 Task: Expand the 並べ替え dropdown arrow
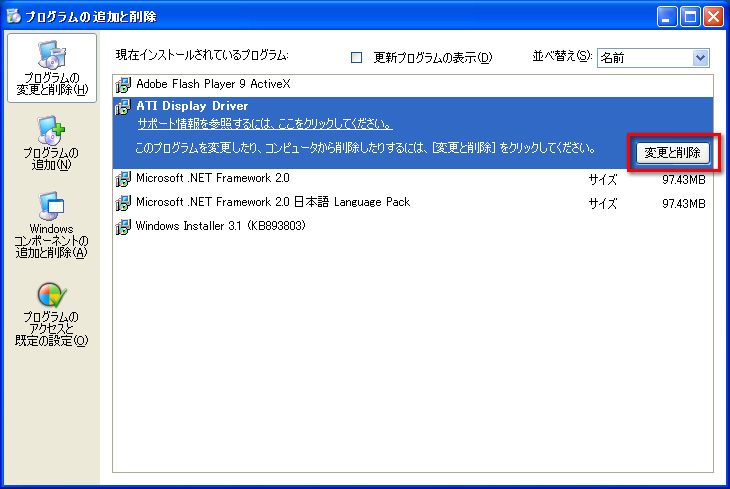click(700, 58)
